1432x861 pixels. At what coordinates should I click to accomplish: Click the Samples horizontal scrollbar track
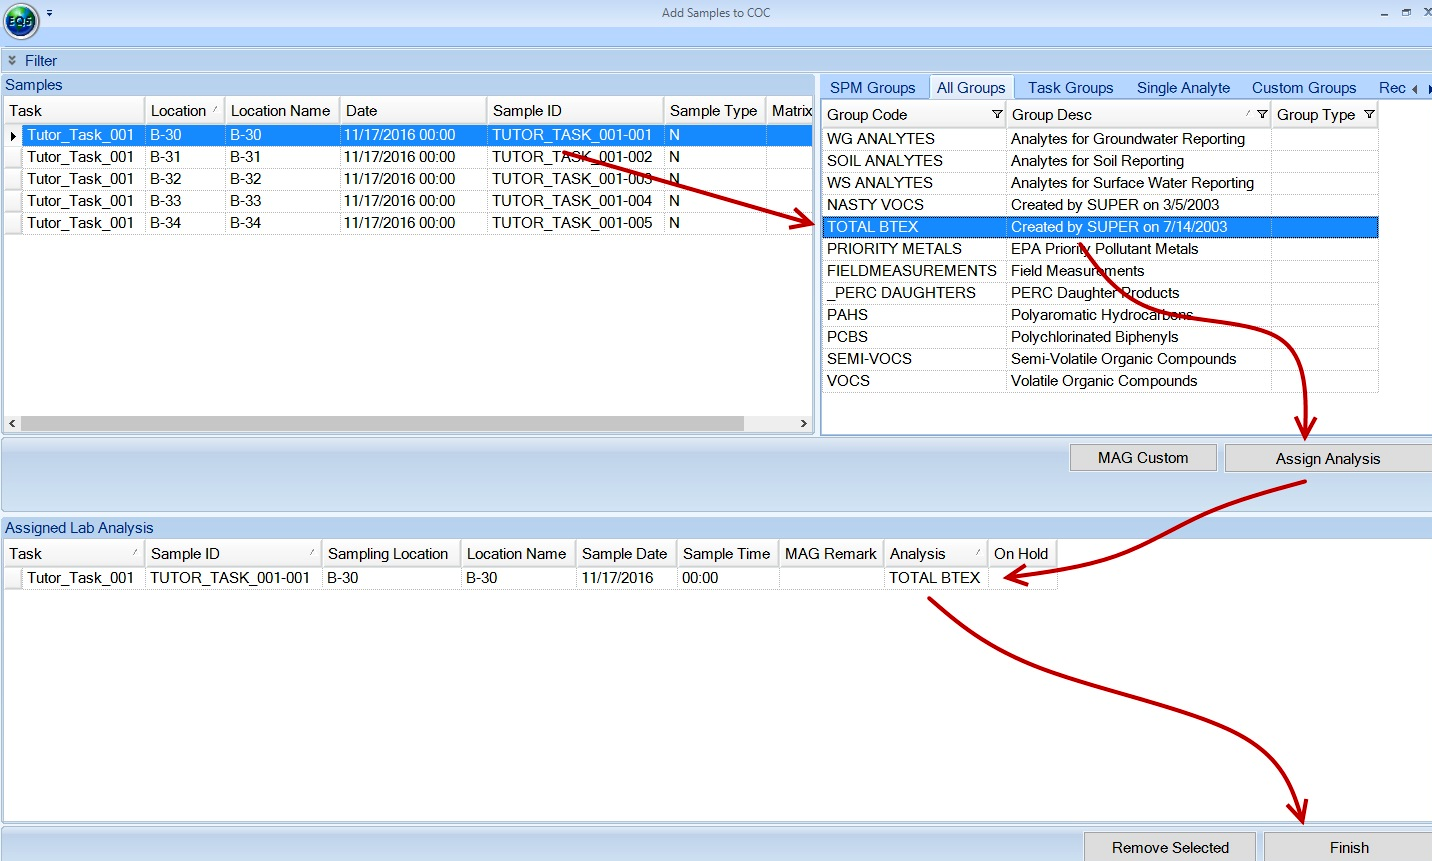point(770,424)
